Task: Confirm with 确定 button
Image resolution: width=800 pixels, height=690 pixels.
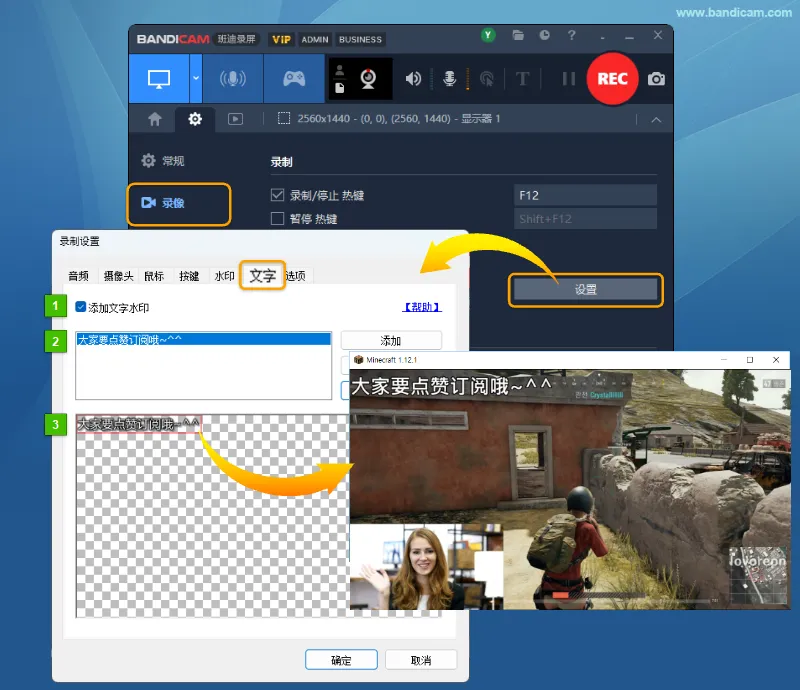Action: coord(341,660)
